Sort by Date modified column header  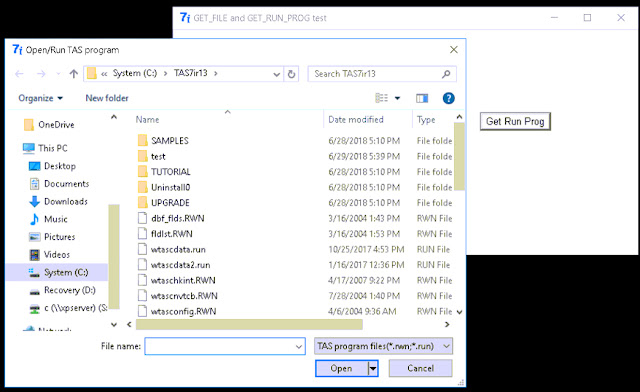point(356,120)
